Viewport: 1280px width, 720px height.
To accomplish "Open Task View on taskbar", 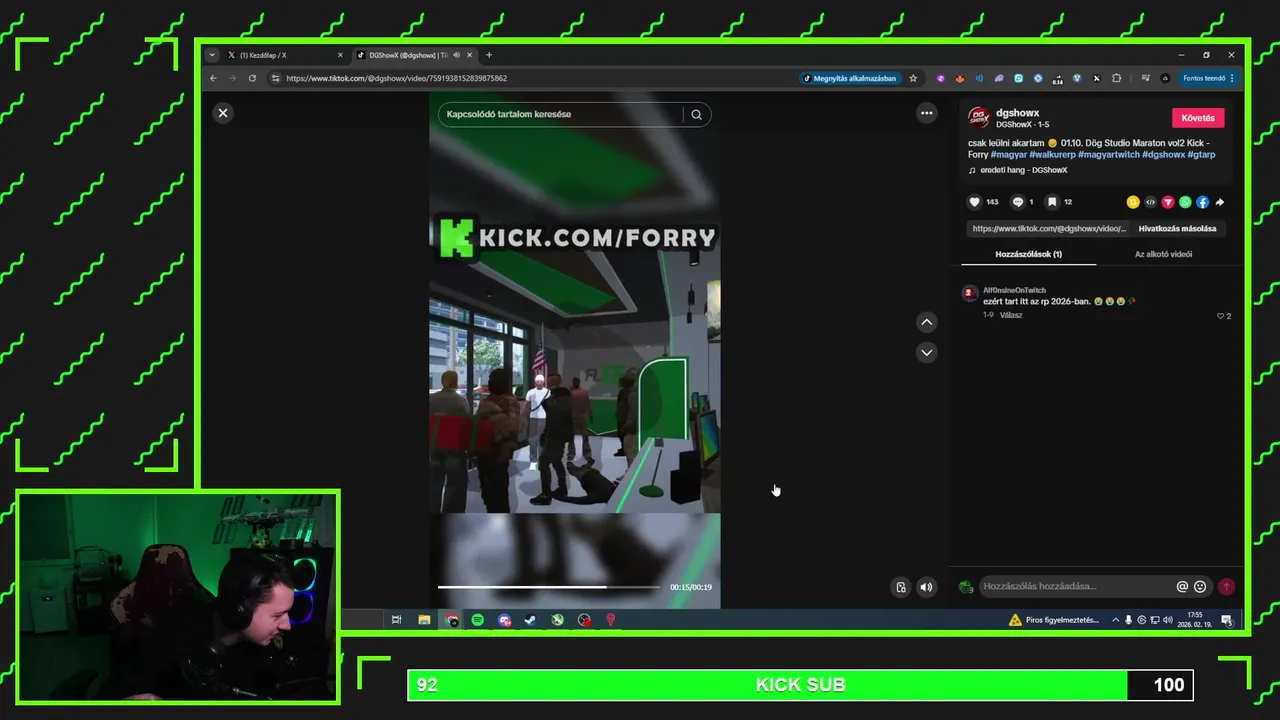I will [x=396, y=620].
